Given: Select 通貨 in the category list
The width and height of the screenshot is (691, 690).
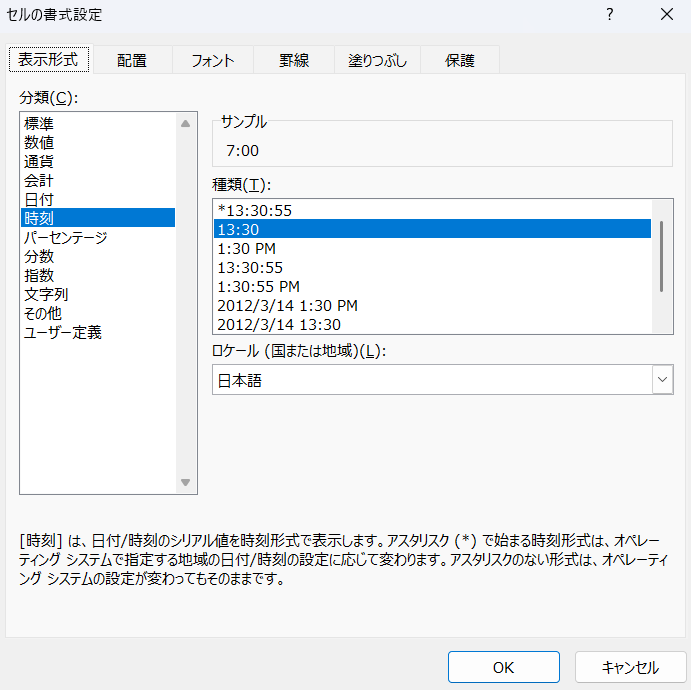Looking at the screenshot, I should pyautogui.click(x=39, y=161).
